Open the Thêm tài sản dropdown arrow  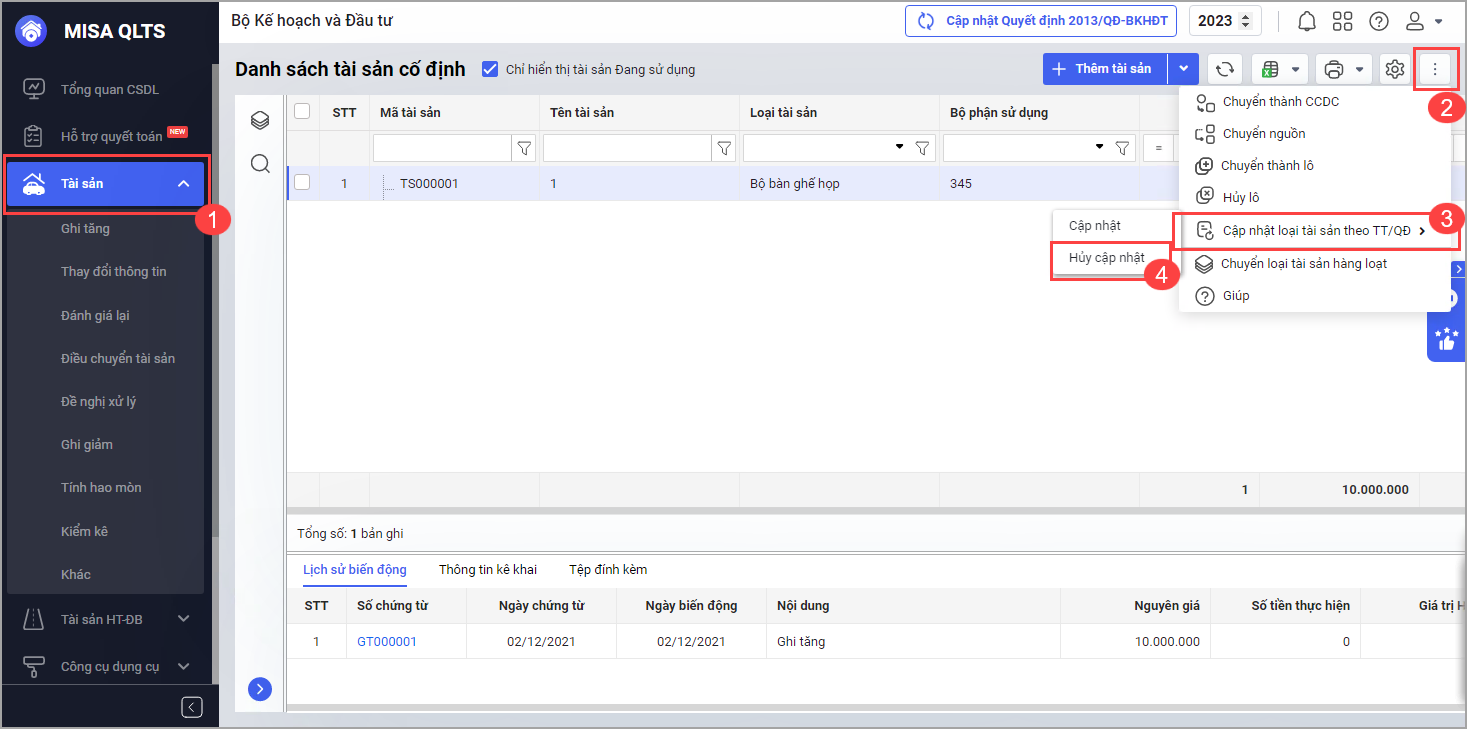click(1183, 69)
